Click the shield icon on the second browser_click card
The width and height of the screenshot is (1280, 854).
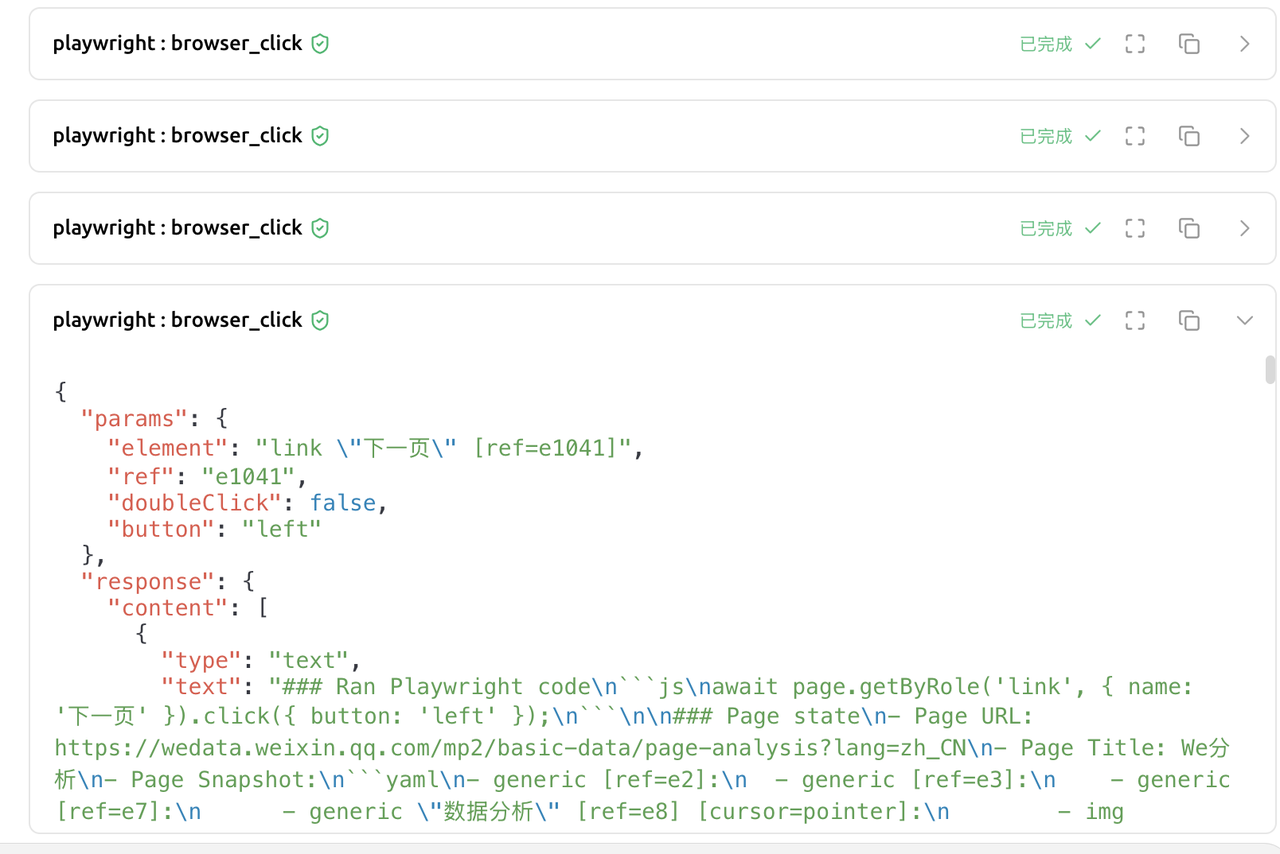click(x=320, y=136)
